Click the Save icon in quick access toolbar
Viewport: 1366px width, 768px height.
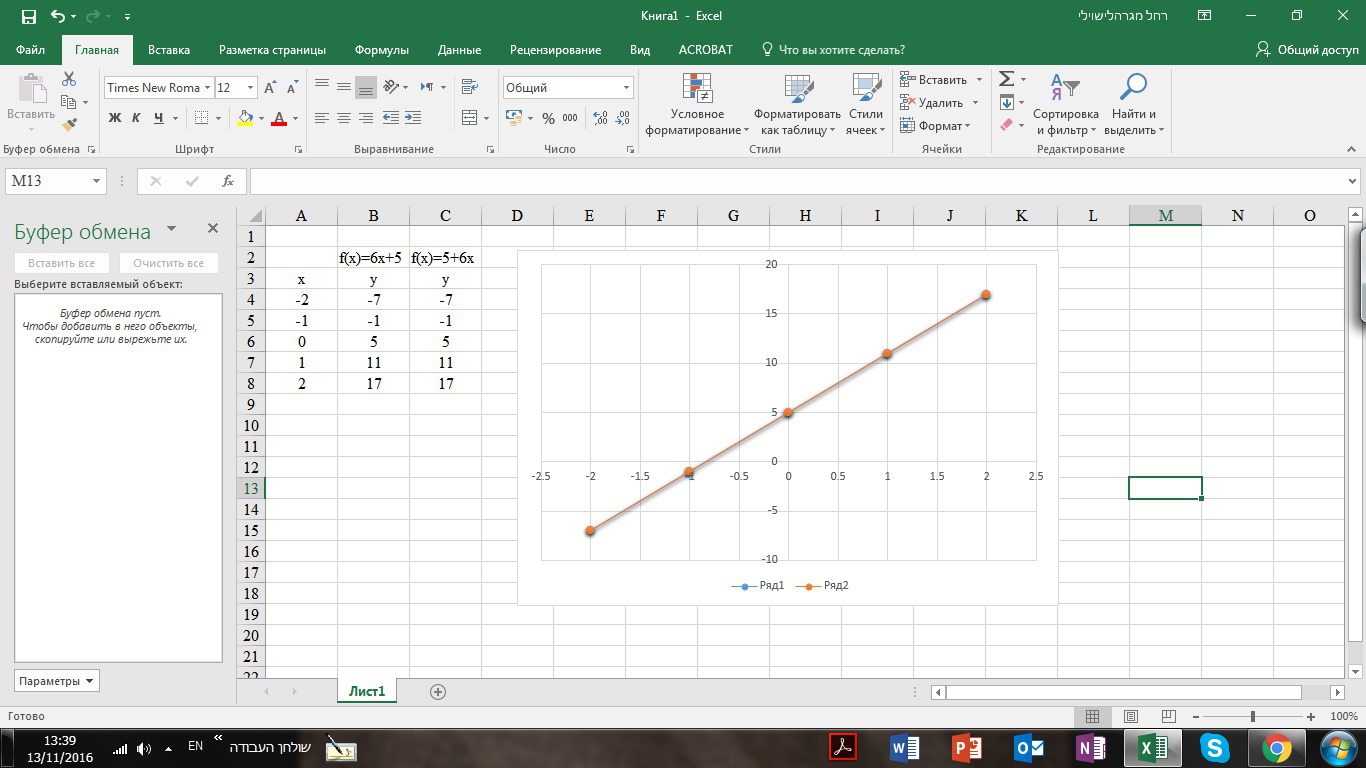(x=28, y=16)
